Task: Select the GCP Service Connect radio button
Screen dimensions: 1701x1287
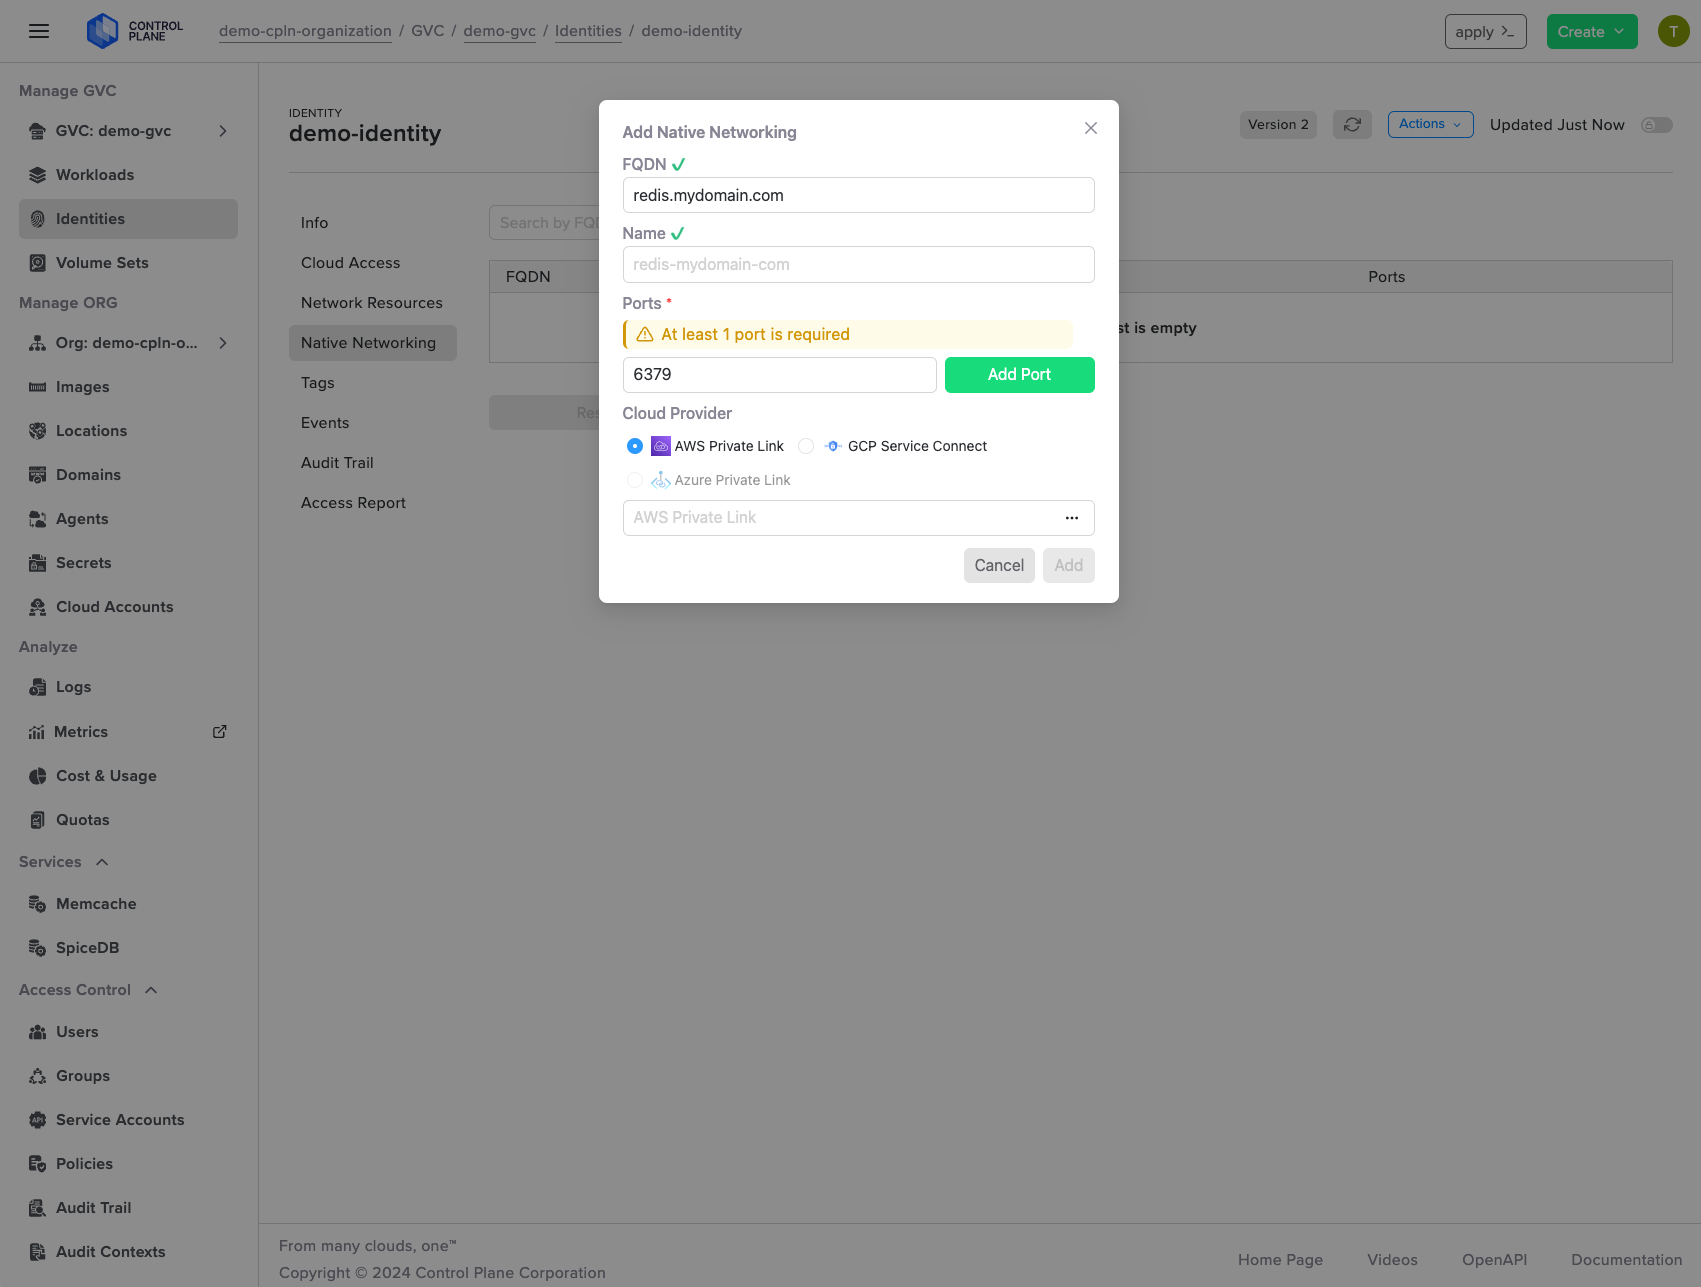Action: pyautogui.click(x=806, y=446)
